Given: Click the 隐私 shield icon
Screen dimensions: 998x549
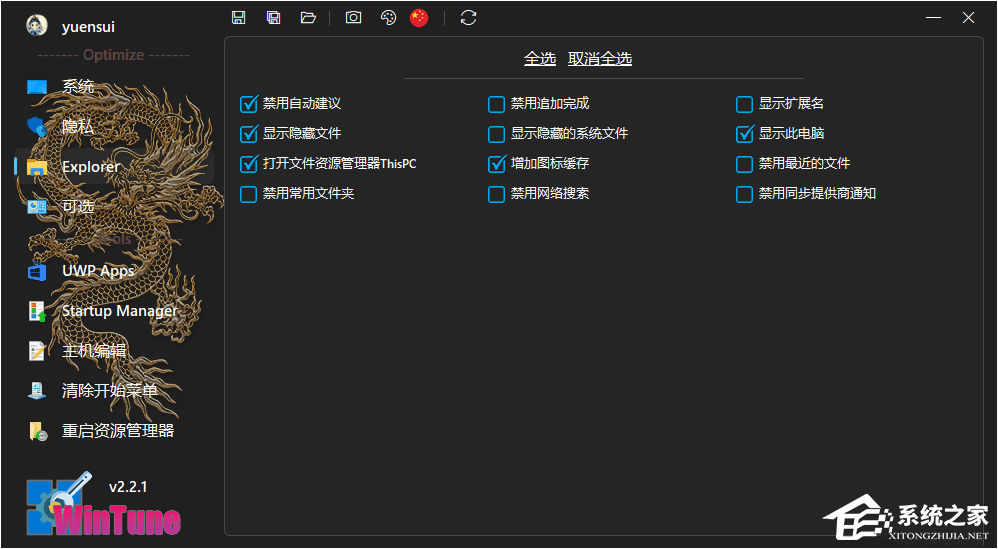Looking at the screenshot, I should pyautogui.click(x=37, y=127).
